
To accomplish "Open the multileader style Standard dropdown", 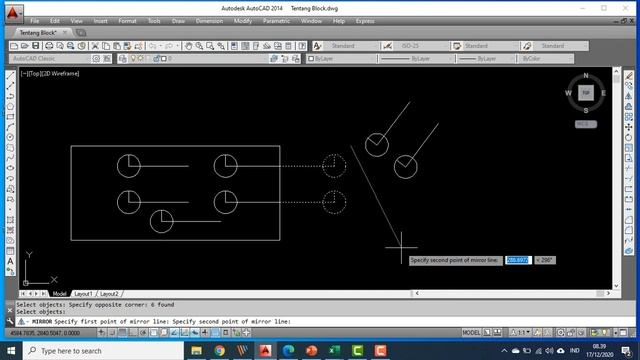I will (x=560, y=46).
